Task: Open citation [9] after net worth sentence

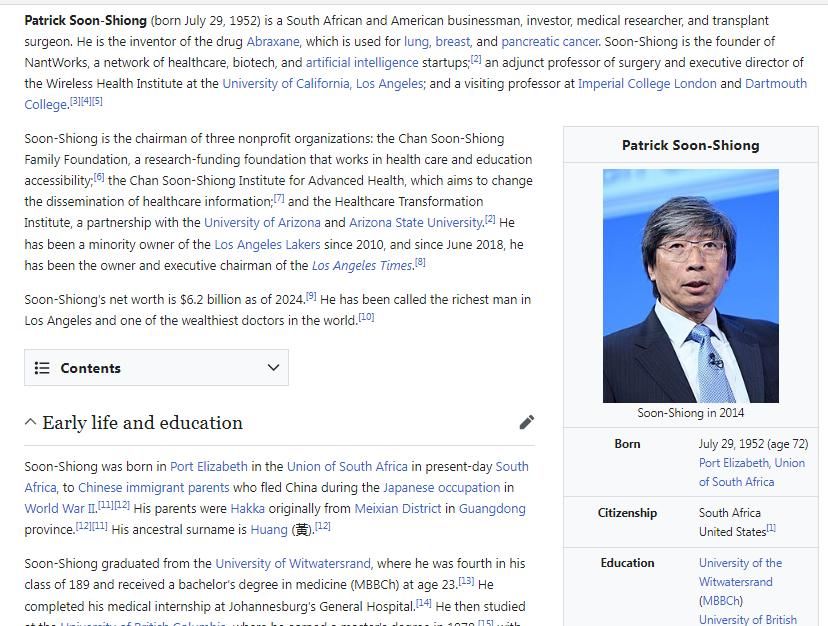Action: [x=311, y=296]
